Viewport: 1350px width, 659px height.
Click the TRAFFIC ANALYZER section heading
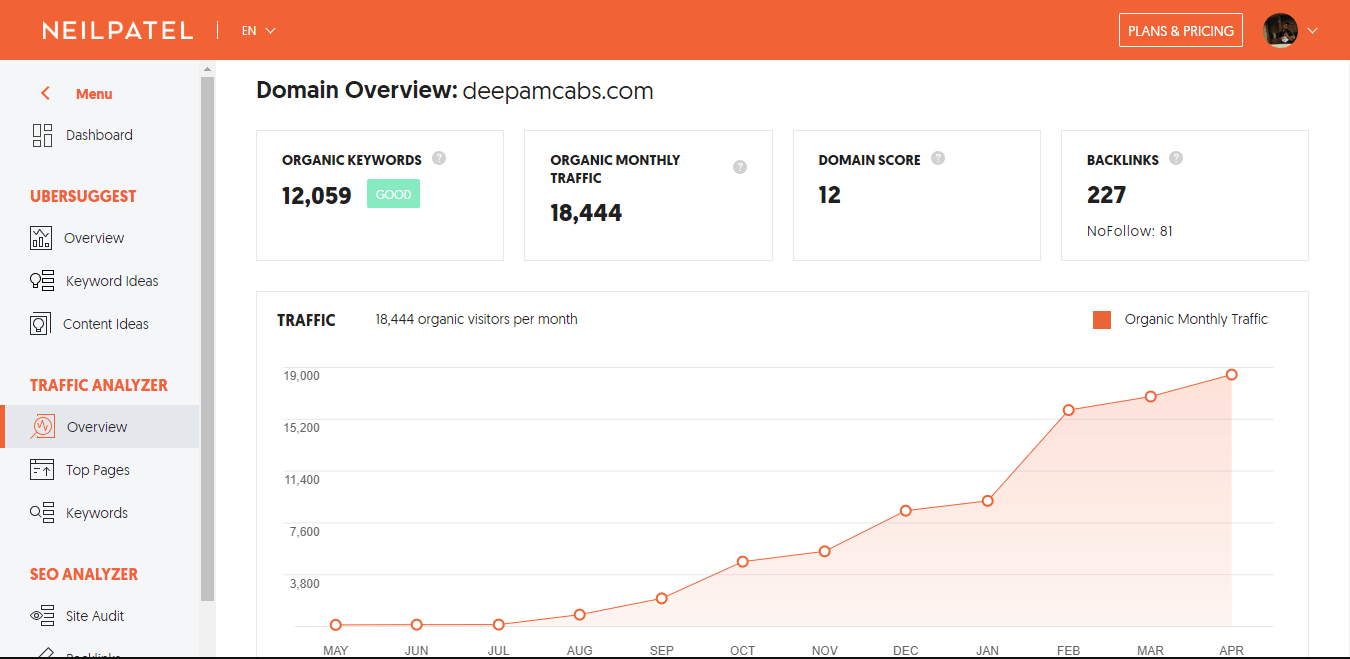[99, 385]
